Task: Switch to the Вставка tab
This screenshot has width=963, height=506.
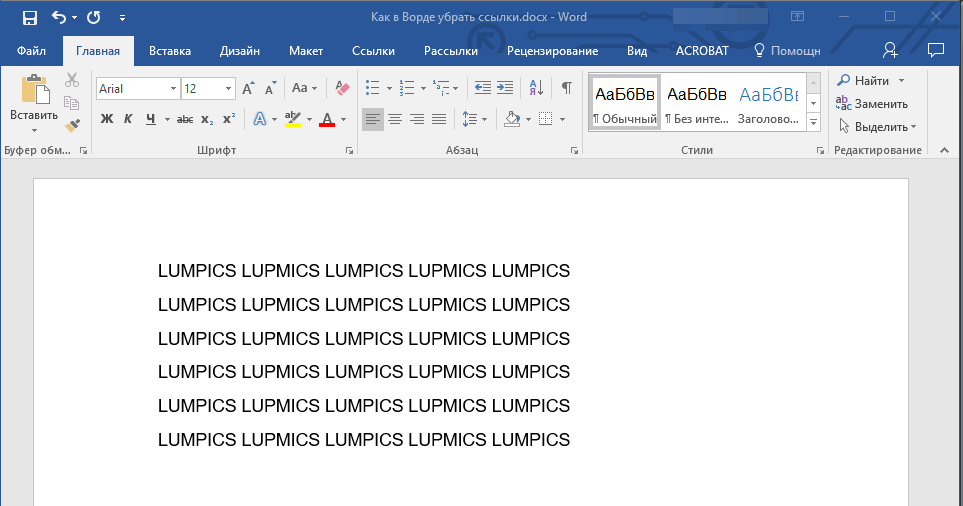Action: (170, 51)
